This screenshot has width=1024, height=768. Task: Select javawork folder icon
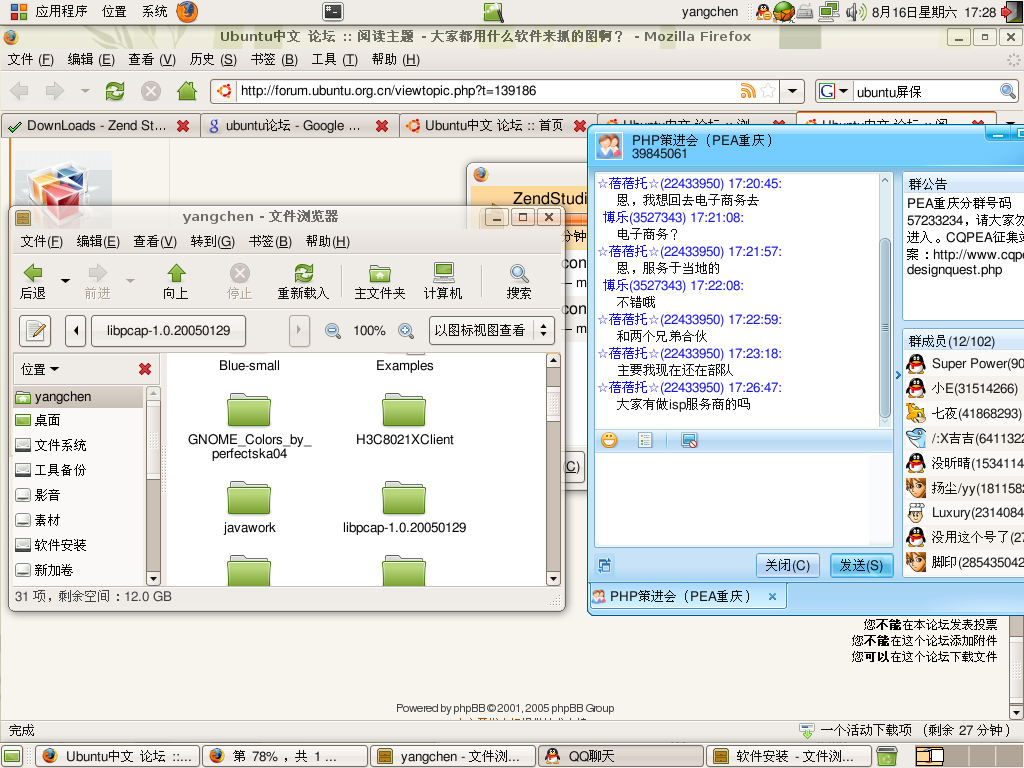click(x=249, y=498)
